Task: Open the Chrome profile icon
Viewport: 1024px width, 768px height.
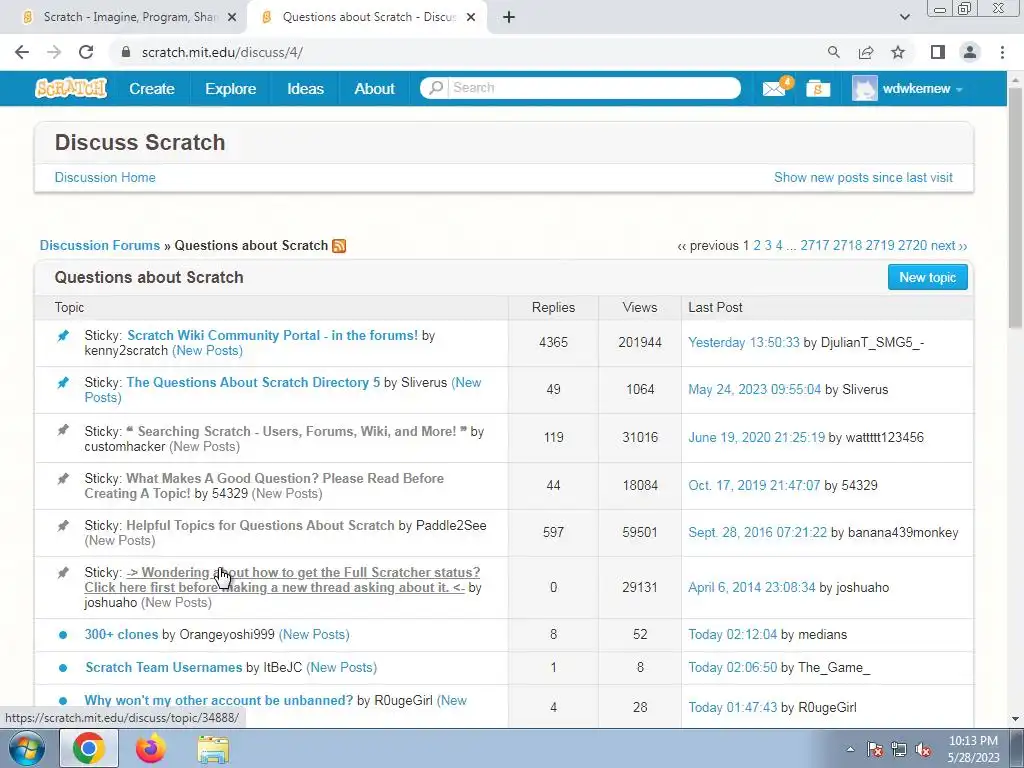Action: [x=970, y=52]
